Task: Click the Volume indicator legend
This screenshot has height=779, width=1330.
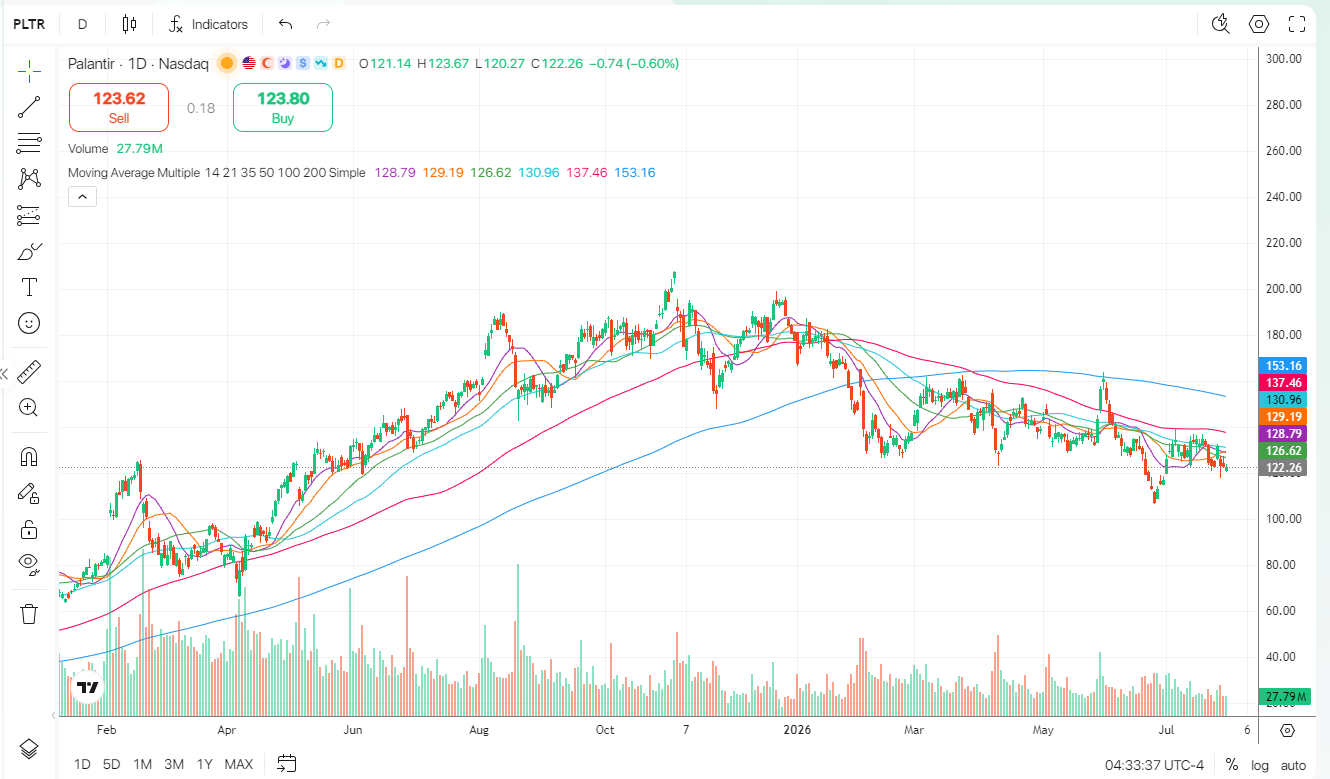Action: (88, 148)
